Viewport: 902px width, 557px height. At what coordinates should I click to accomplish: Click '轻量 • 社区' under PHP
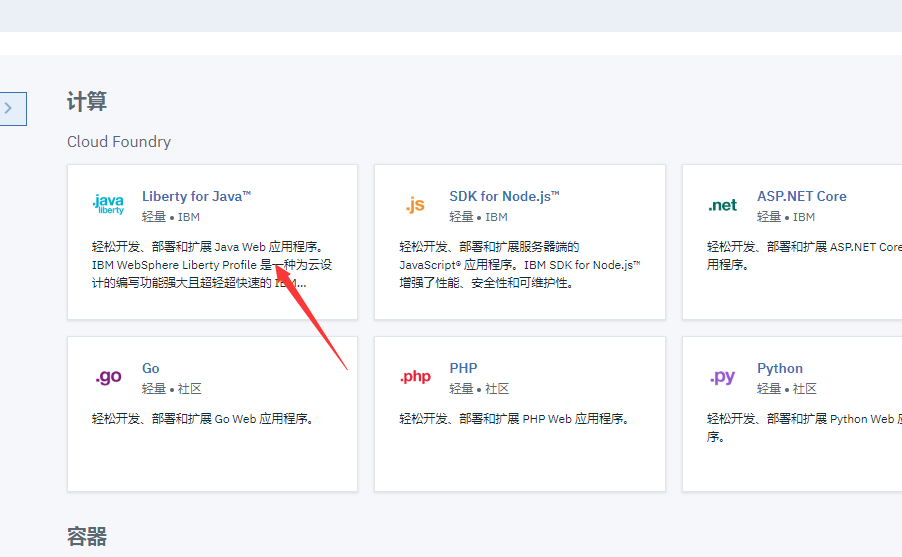(479, 389)
